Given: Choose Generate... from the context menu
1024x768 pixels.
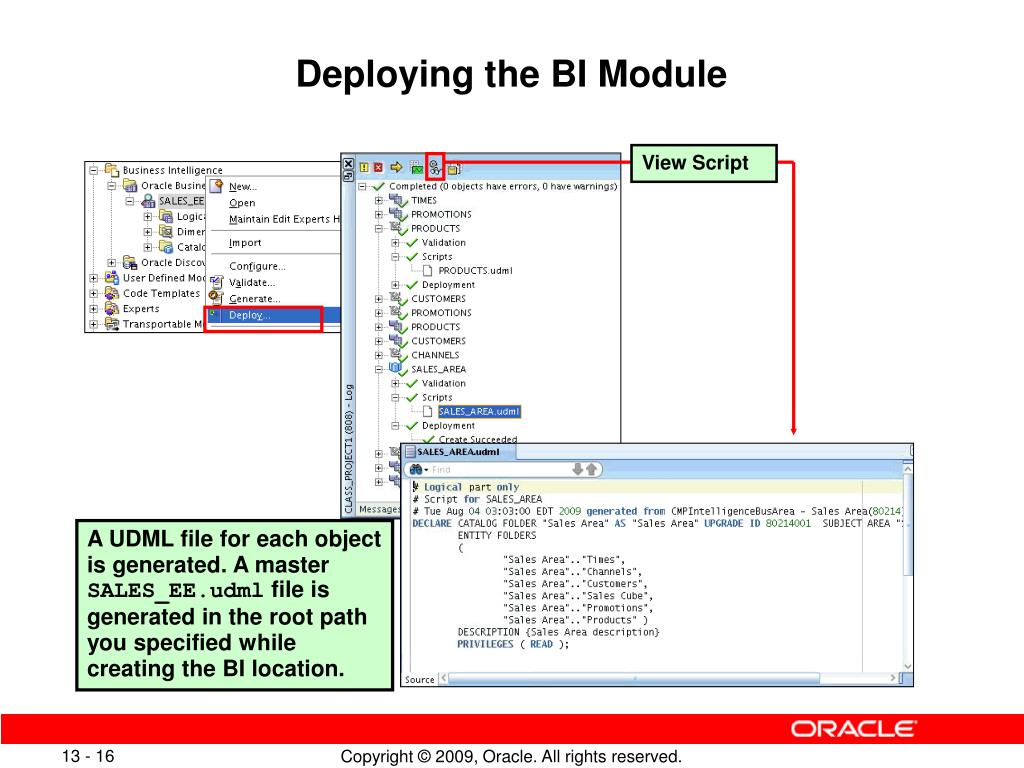Looking at the screenshot, I should (x=255, y=298).
